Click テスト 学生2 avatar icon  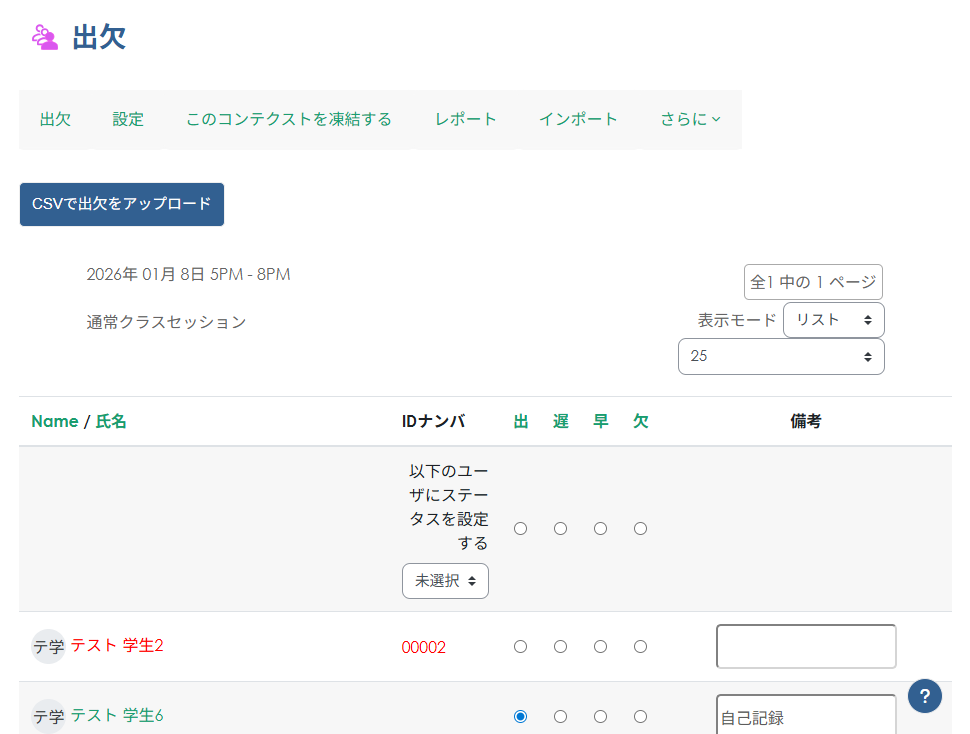coord(48,647)
